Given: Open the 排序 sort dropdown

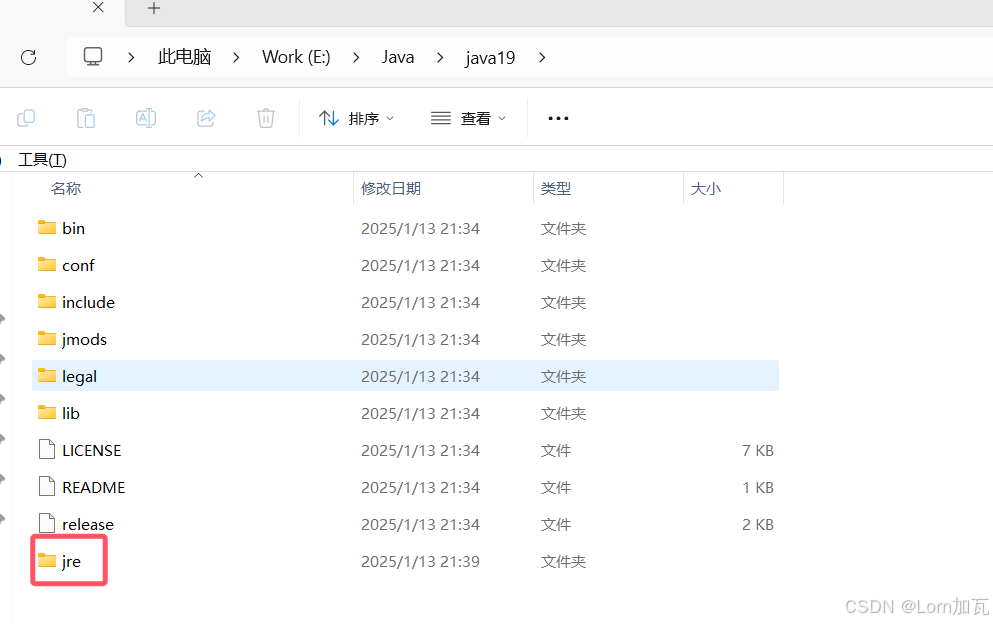Looking at the screenshot, I should click(357, 118).
